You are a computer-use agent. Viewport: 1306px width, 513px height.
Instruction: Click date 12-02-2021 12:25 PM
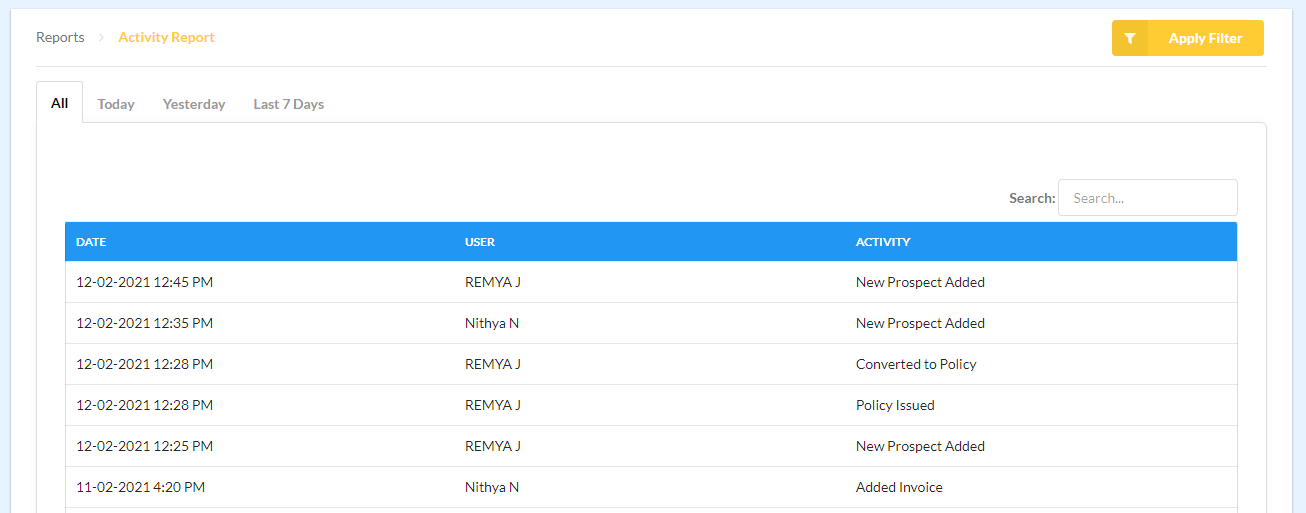(144, 446)
